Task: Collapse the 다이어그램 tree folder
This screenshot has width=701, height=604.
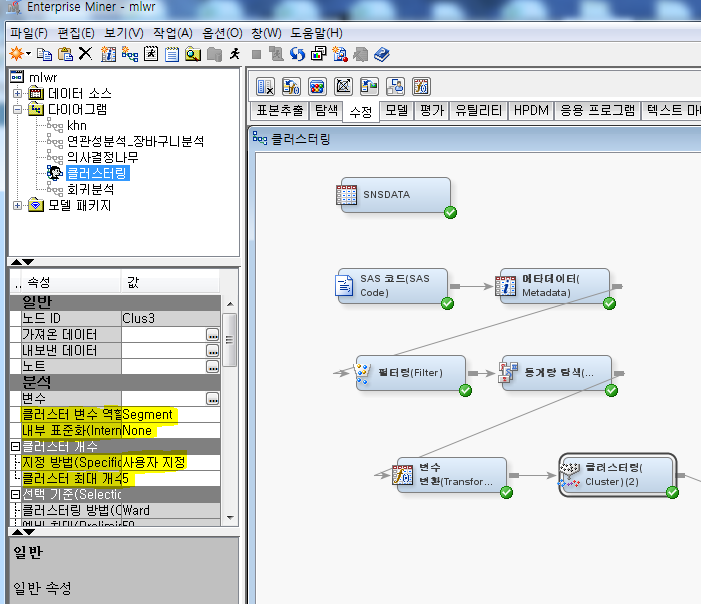Action: (x=17, y=109)
